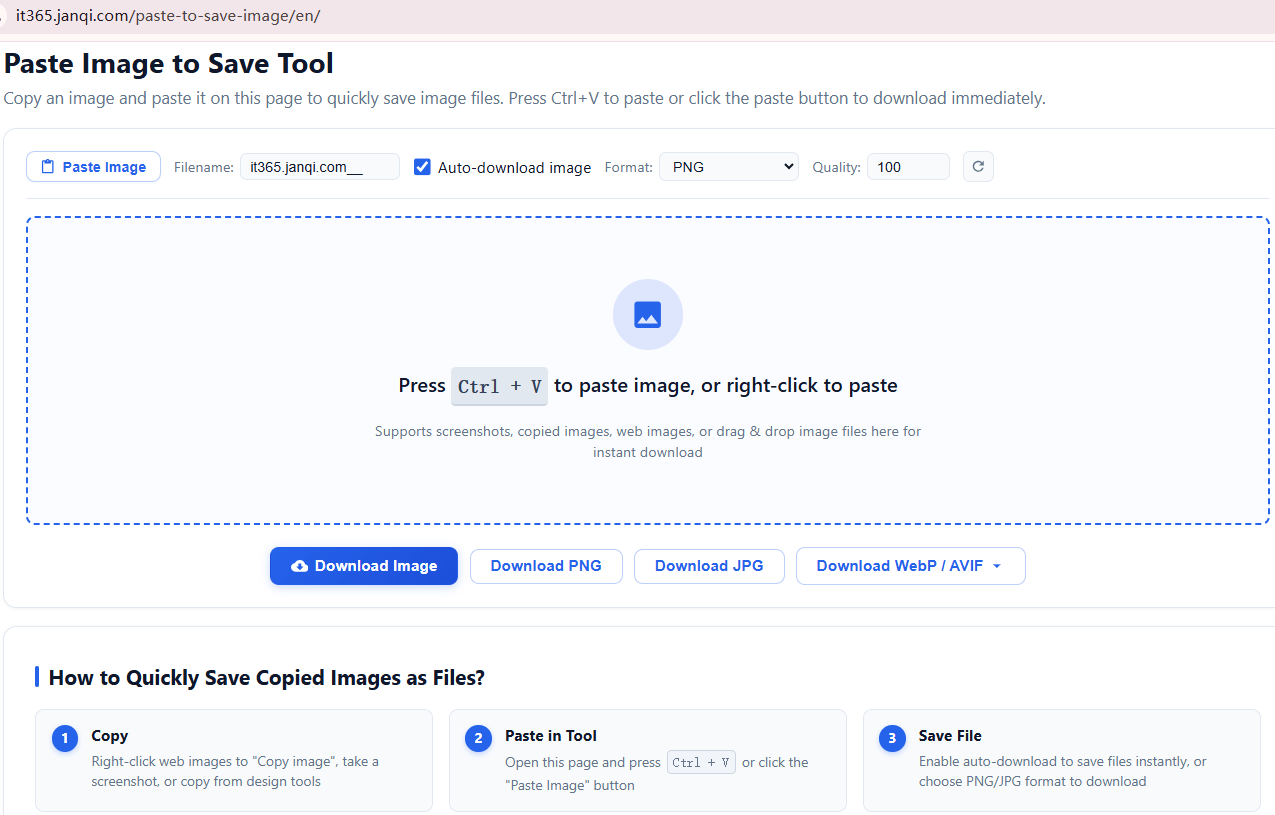This screenshot has height=815, width=1275.
Task: Click the picture icon in drop zone
Action: pyautogui.click(x=648, y=315)
